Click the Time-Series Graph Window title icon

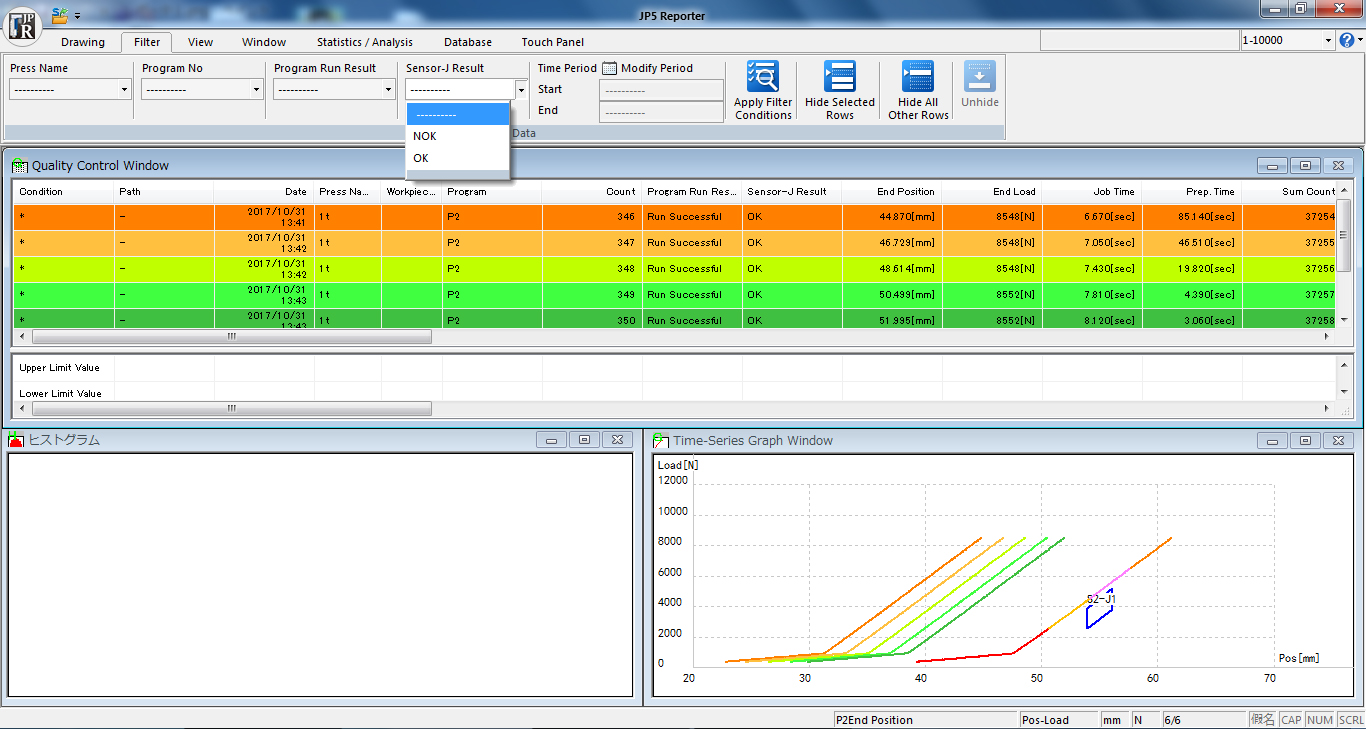point(661,440)
